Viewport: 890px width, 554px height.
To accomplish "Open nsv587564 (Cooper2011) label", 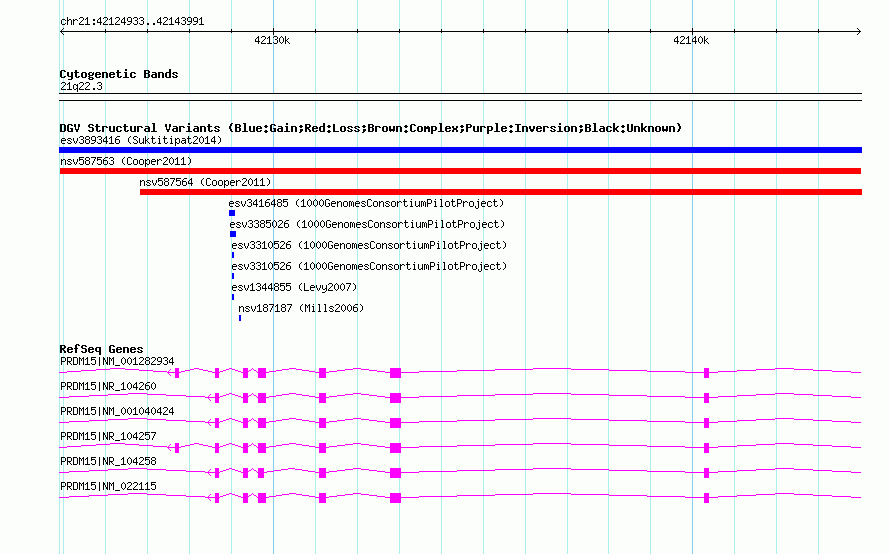I will [x=205, y=182].
